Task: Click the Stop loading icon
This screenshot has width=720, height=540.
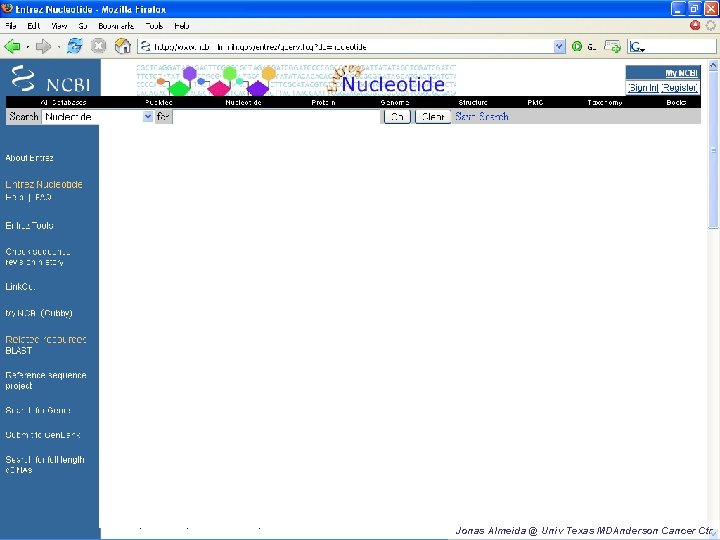Action: [98, 46]
